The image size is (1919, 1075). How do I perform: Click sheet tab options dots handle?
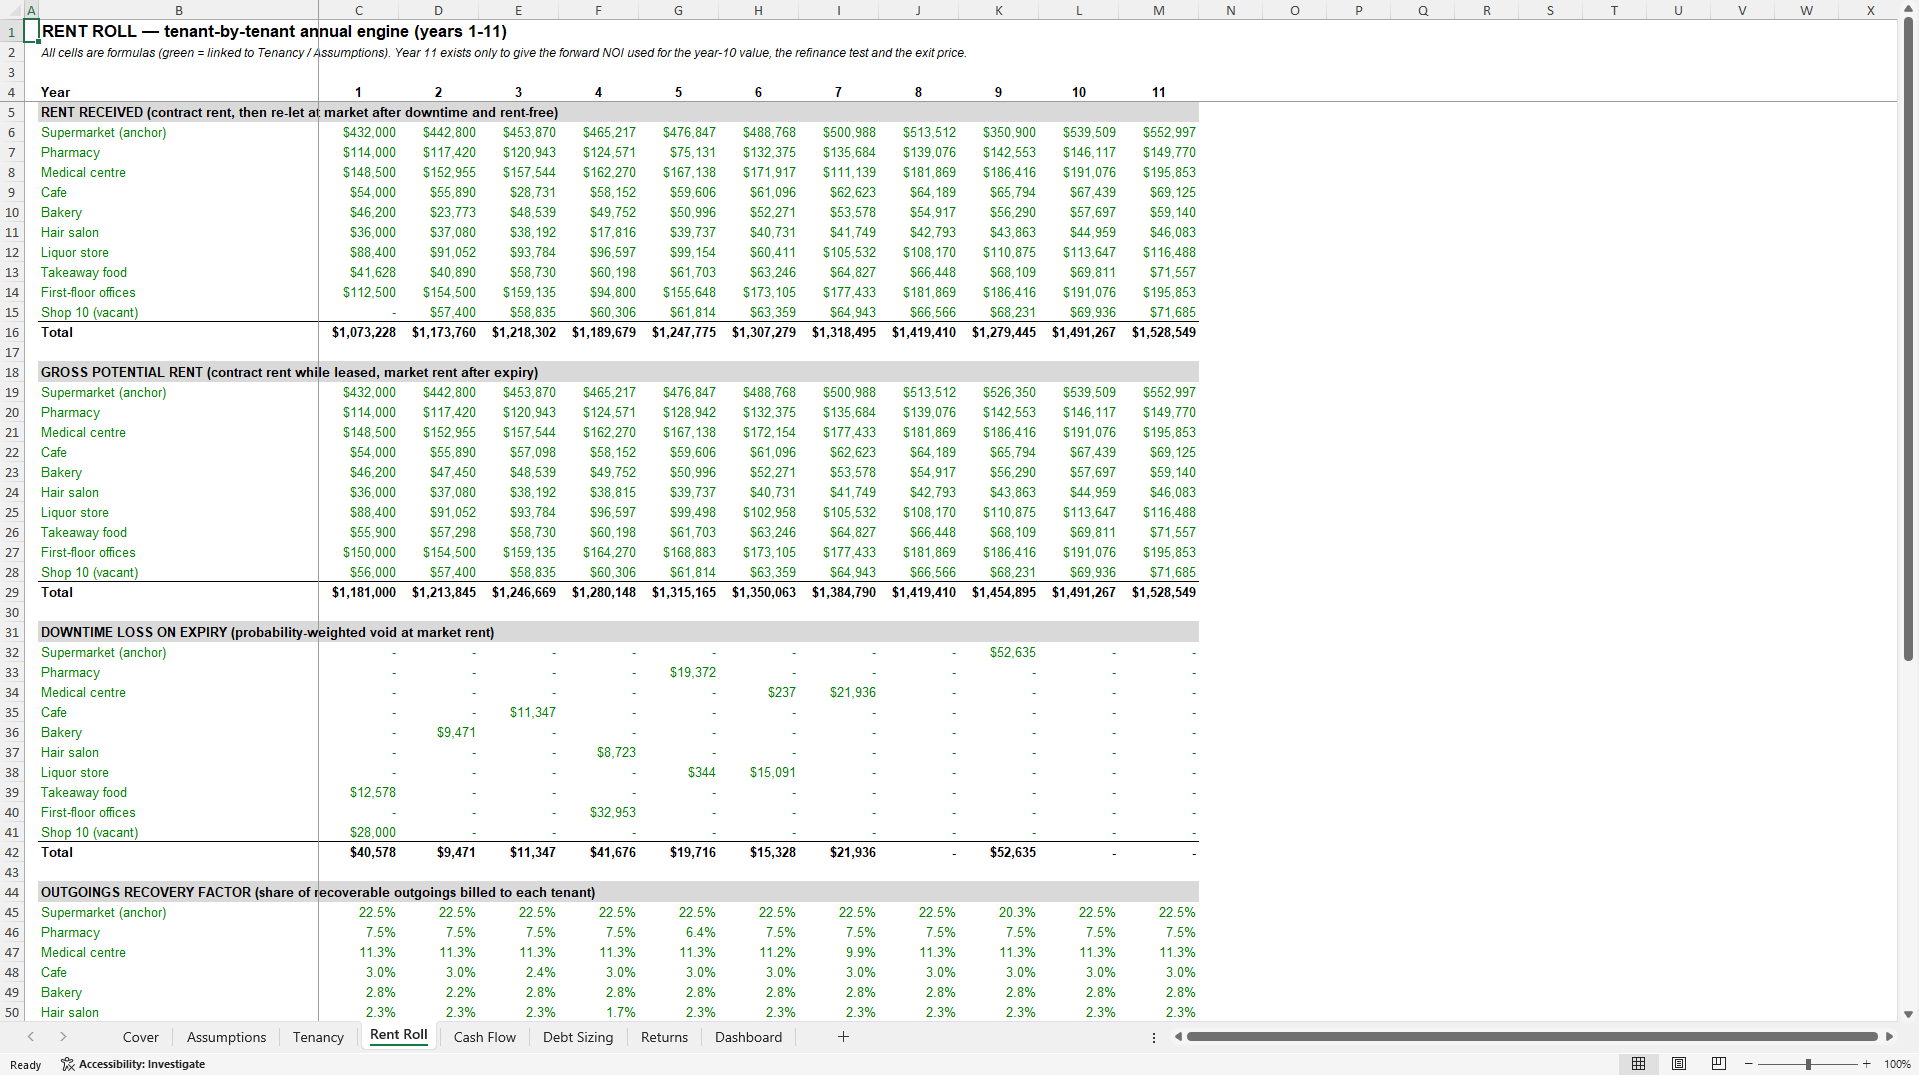1154,1037
